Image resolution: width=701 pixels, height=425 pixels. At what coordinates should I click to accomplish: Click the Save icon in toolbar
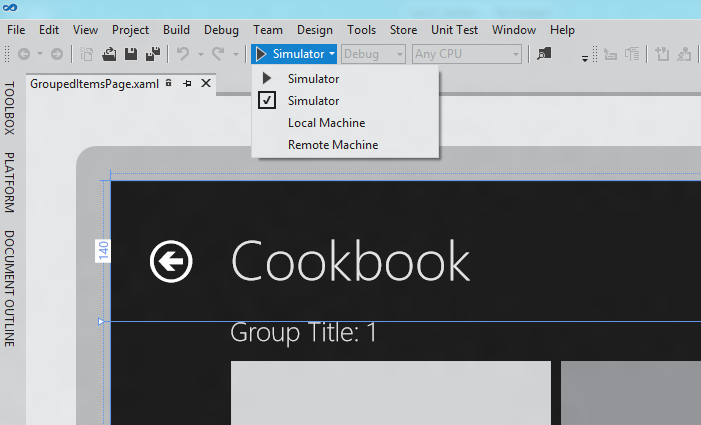coord(131,54)
